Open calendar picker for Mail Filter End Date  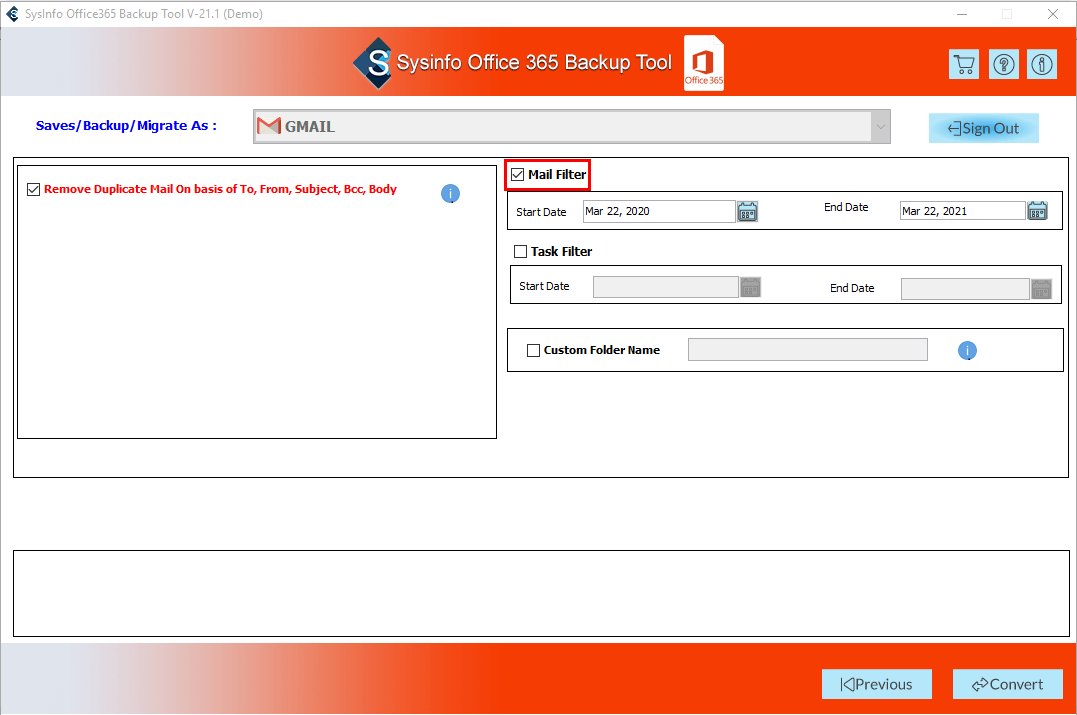click(x=1038, y=211)
